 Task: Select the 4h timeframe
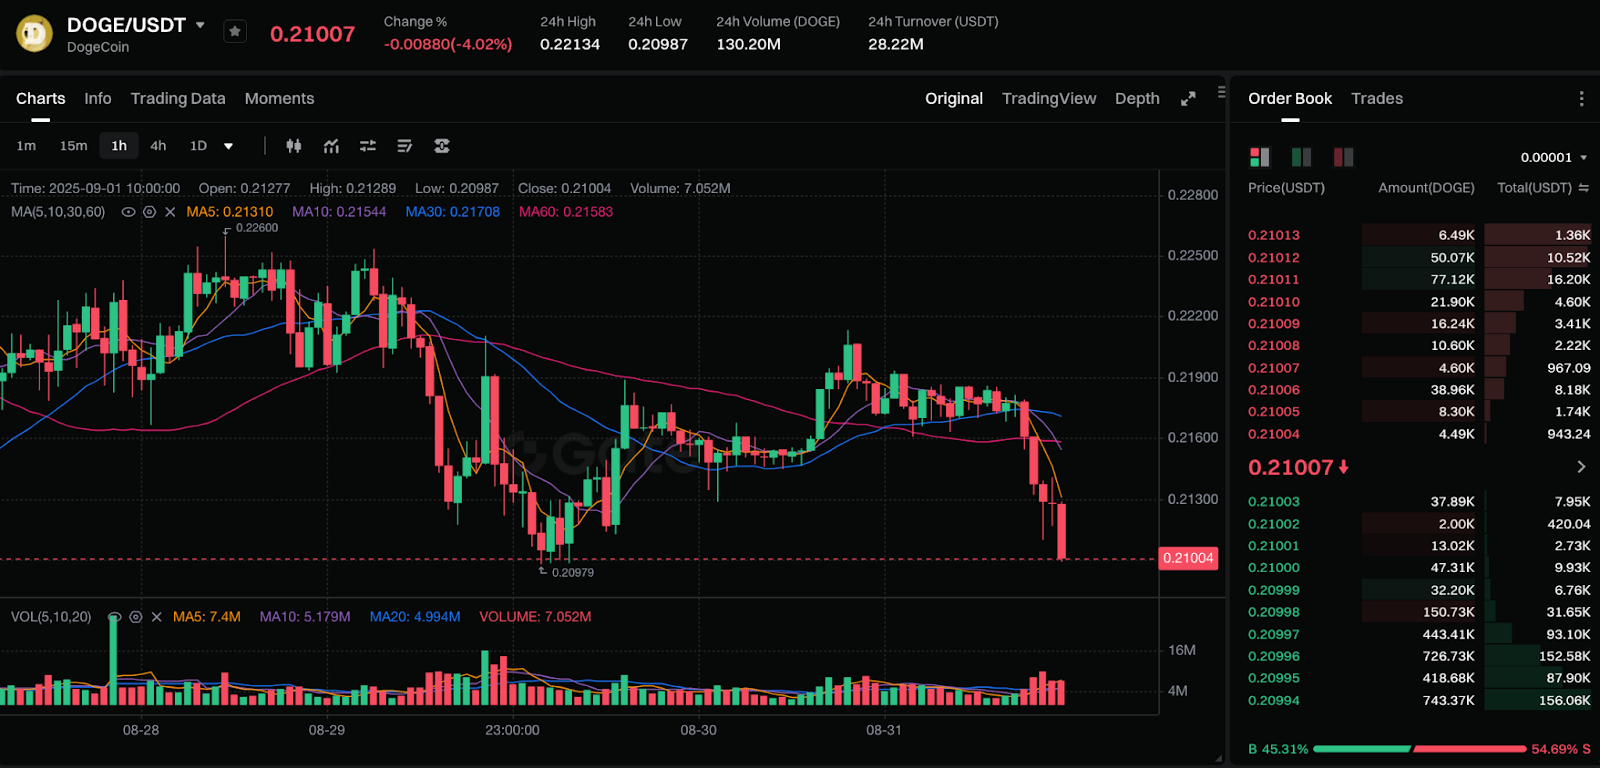point(158,146)
